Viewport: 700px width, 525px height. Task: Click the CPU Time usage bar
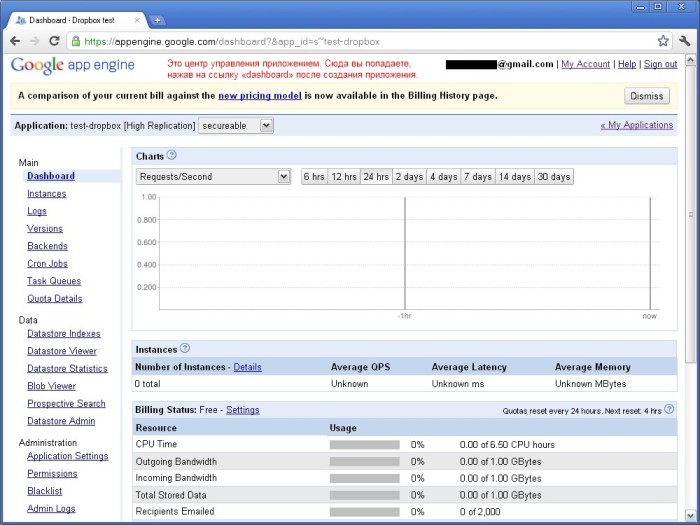(365, 445)
